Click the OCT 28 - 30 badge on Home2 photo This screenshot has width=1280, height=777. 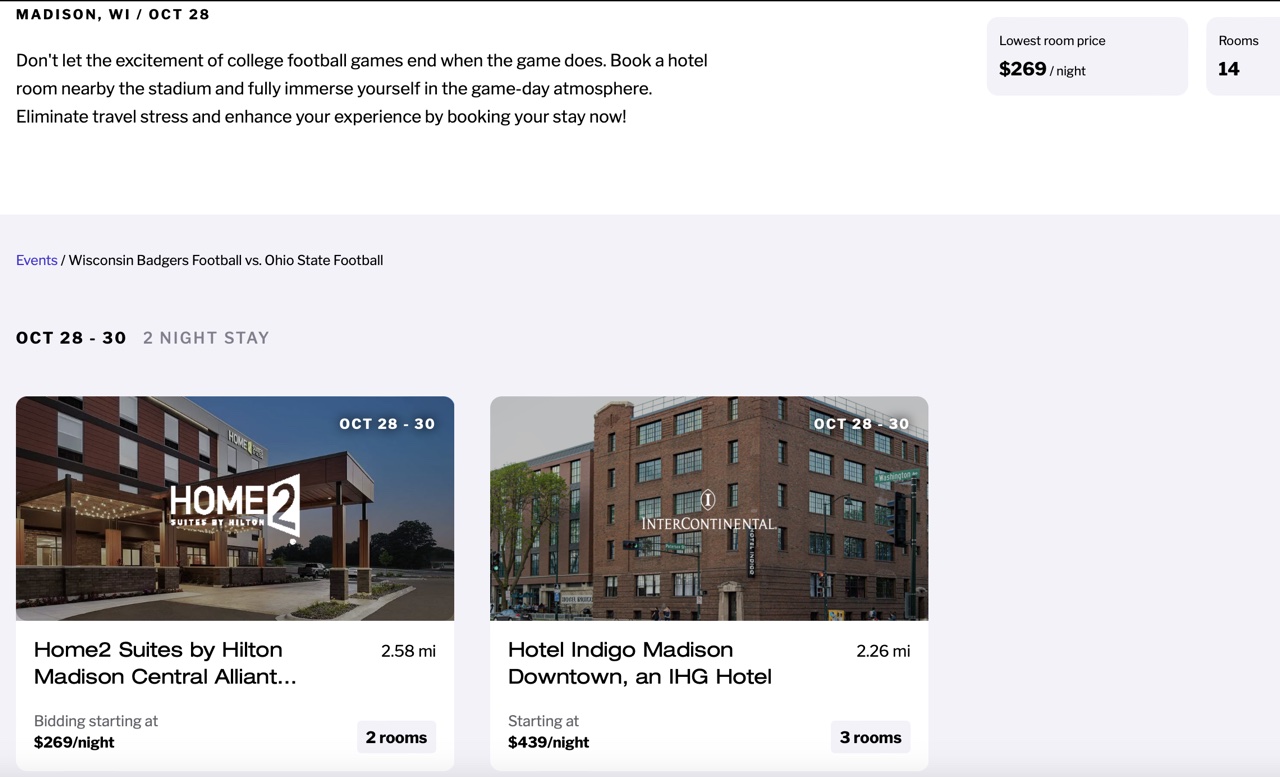click(387, 424)
